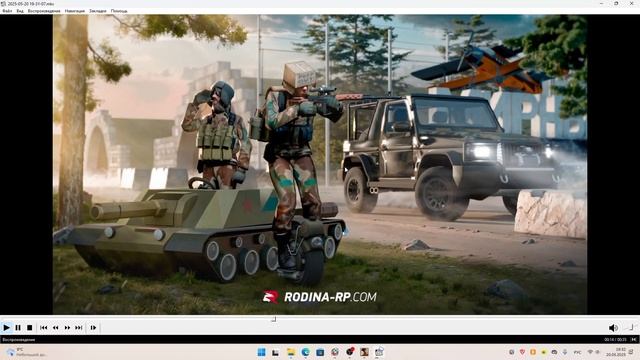Viewport: 640px width, 360px height.
Task: Skip to the next file
Action: 79,328
